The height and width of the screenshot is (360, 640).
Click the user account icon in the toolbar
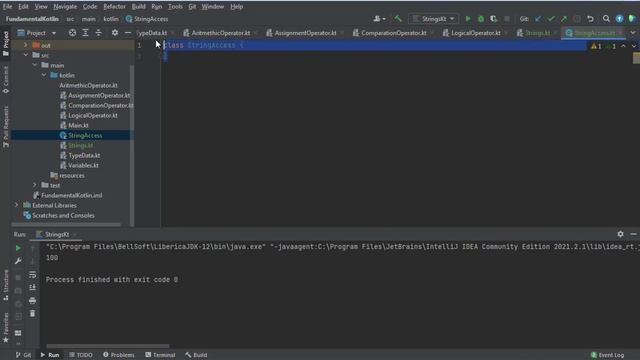point(379,19)
